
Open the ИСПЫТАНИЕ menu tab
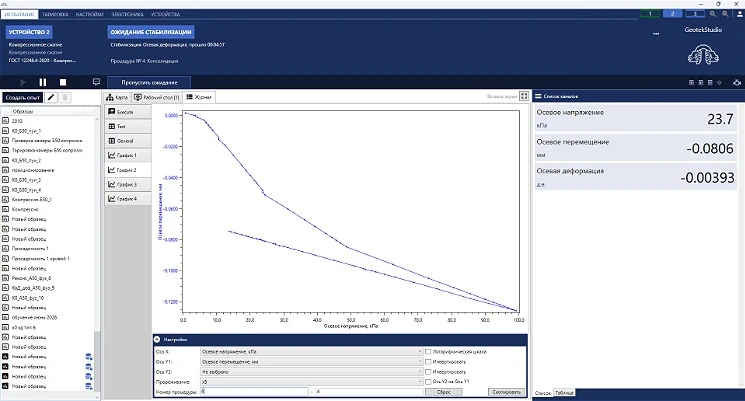pos(19,14)
